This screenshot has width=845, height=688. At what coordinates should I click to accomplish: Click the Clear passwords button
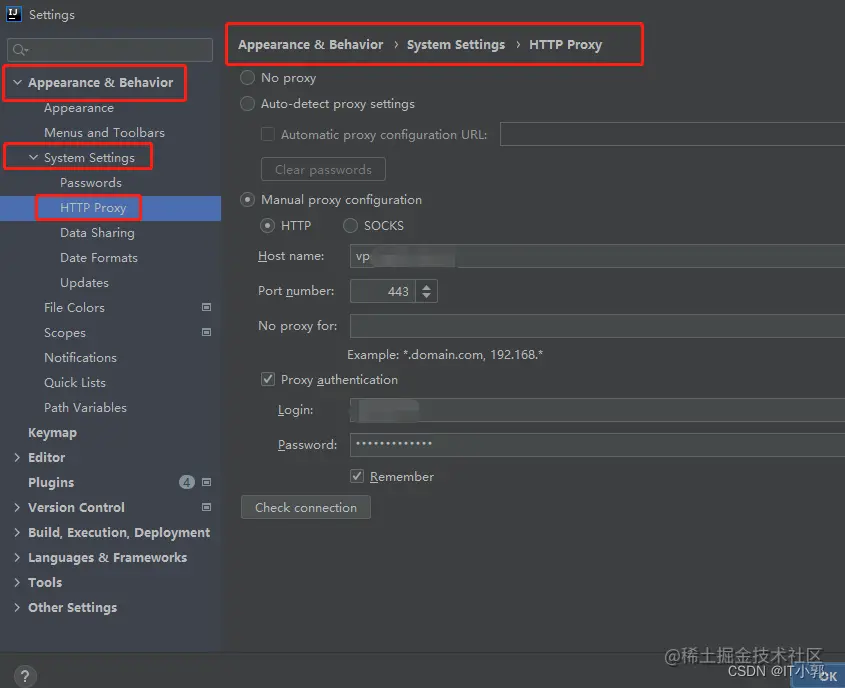pyautogui.click(x=323, y=170)
